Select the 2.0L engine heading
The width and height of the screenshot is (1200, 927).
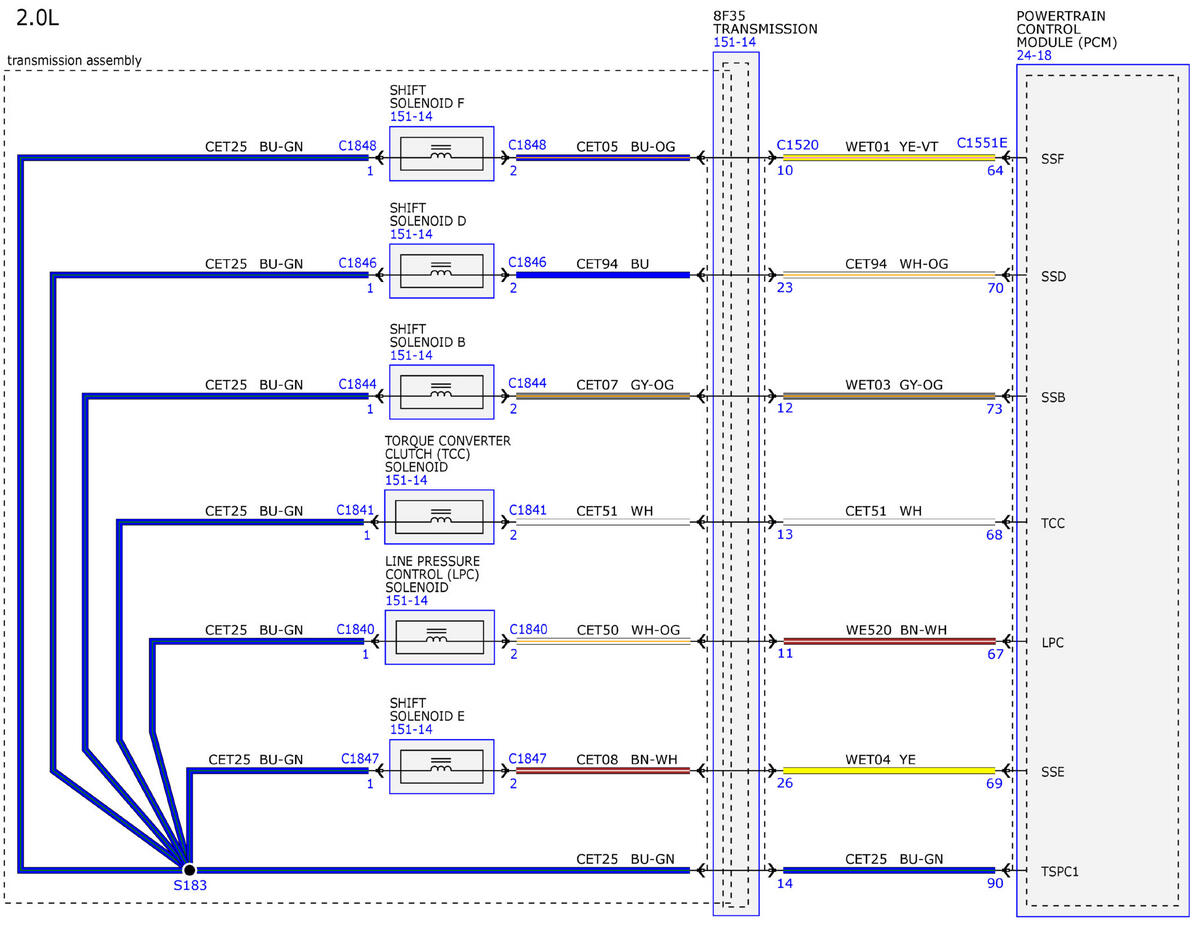pos(37,19)
